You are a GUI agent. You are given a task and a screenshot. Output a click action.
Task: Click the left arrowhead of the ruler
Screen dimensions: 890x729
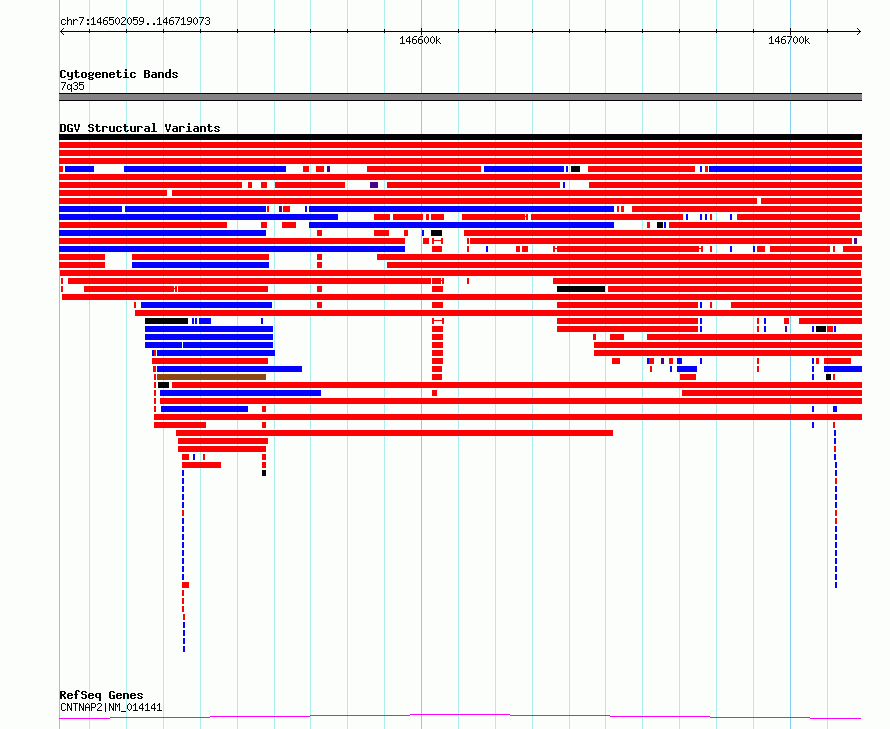pos(62,32)
